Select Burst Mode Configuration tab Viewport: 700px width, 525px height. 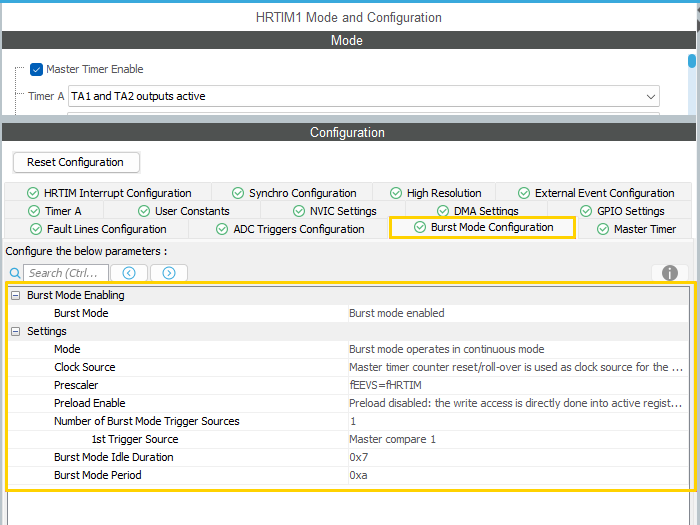tap(483, 227)
